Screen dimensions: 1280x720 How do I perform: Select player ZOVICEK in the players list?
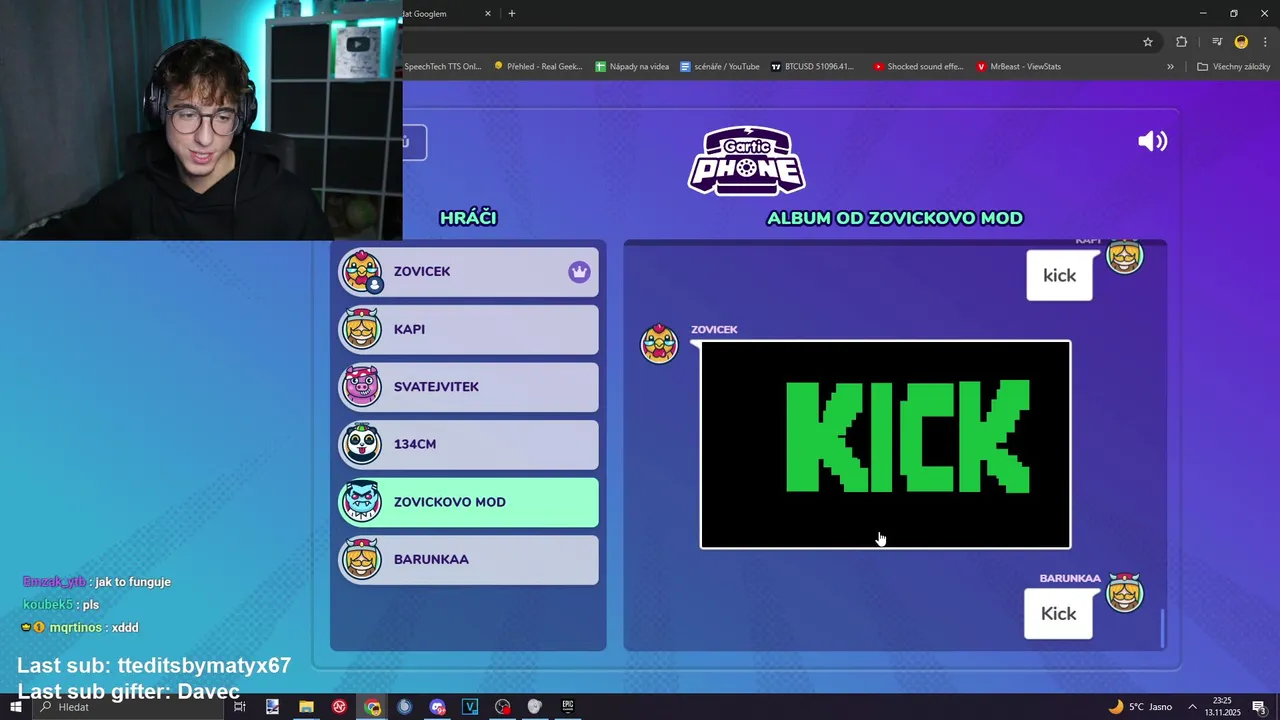click(x=468, y=272)
